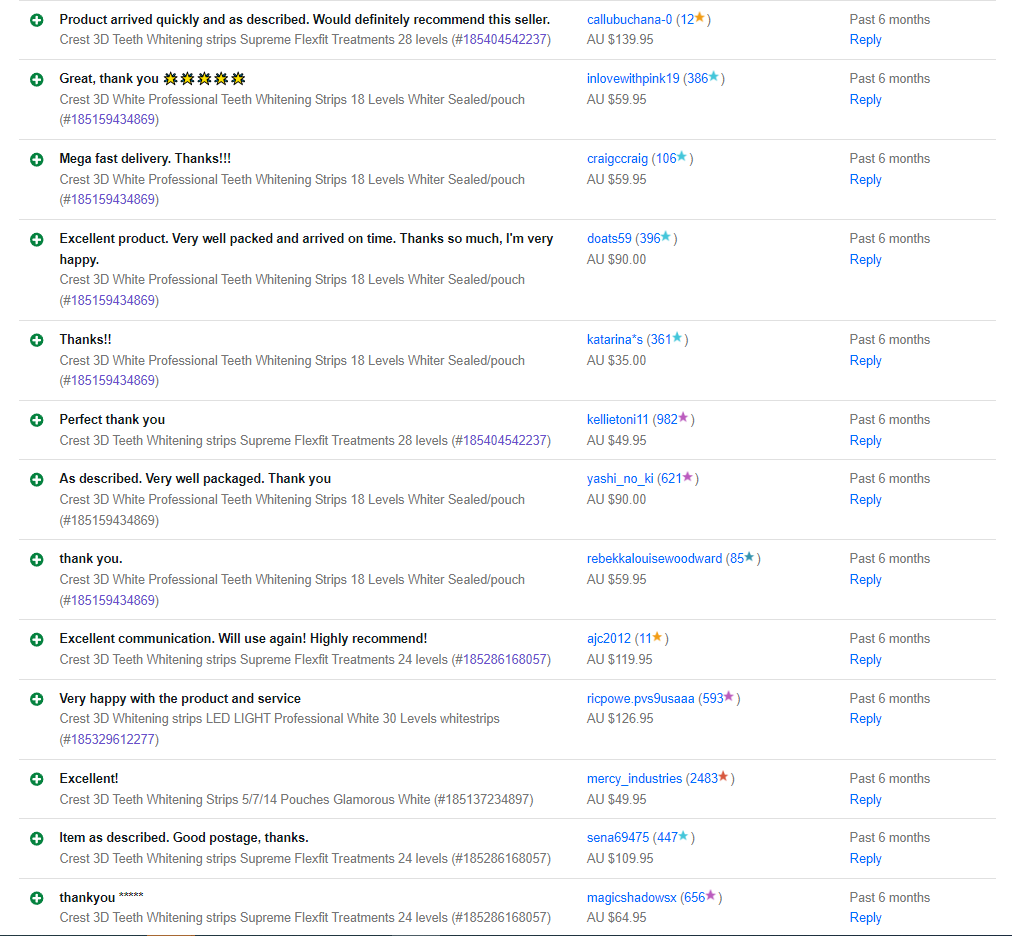Viewport: 1012px width, 936px height.
Task: Click star icon beside craigccraig score 106
Action: pyautogui.click(x=682, y=156)
